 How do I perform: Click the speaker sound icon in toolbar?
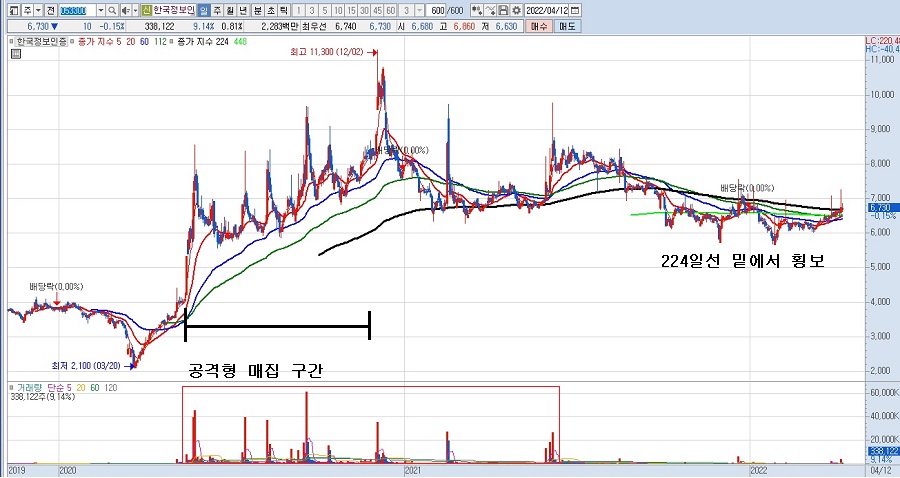pos(125,10)
